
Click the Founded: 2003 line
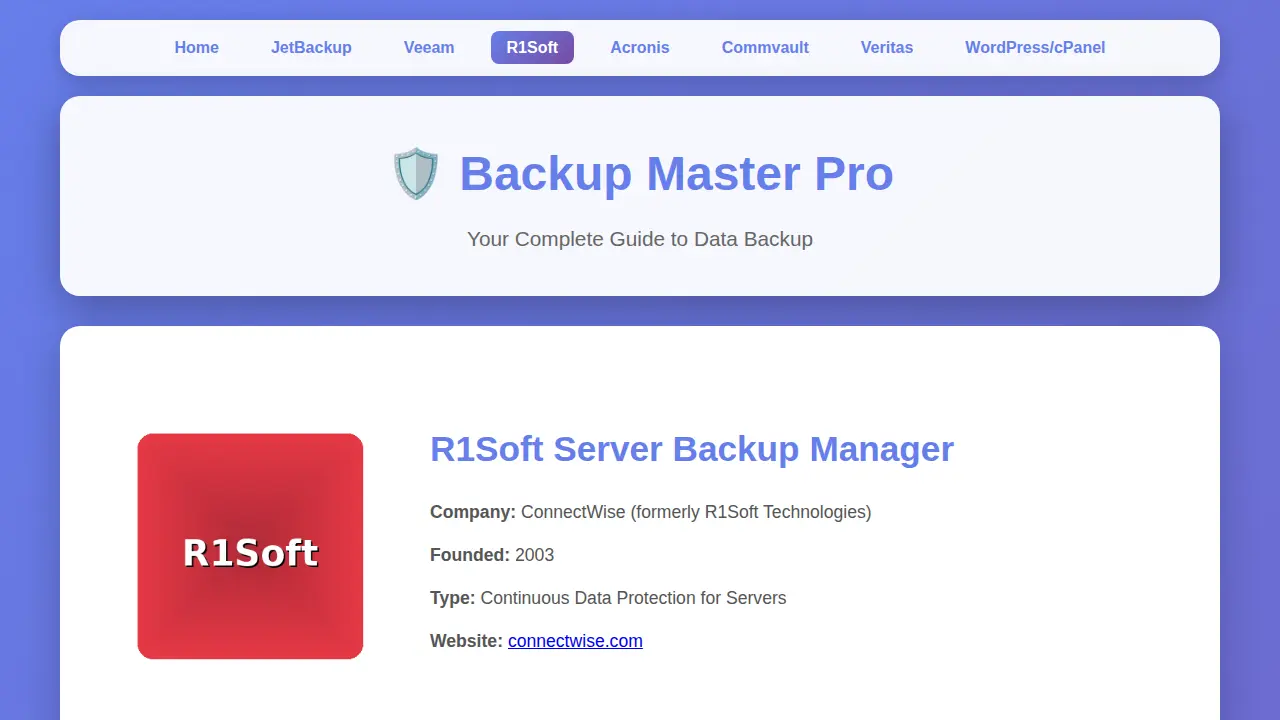492,555
